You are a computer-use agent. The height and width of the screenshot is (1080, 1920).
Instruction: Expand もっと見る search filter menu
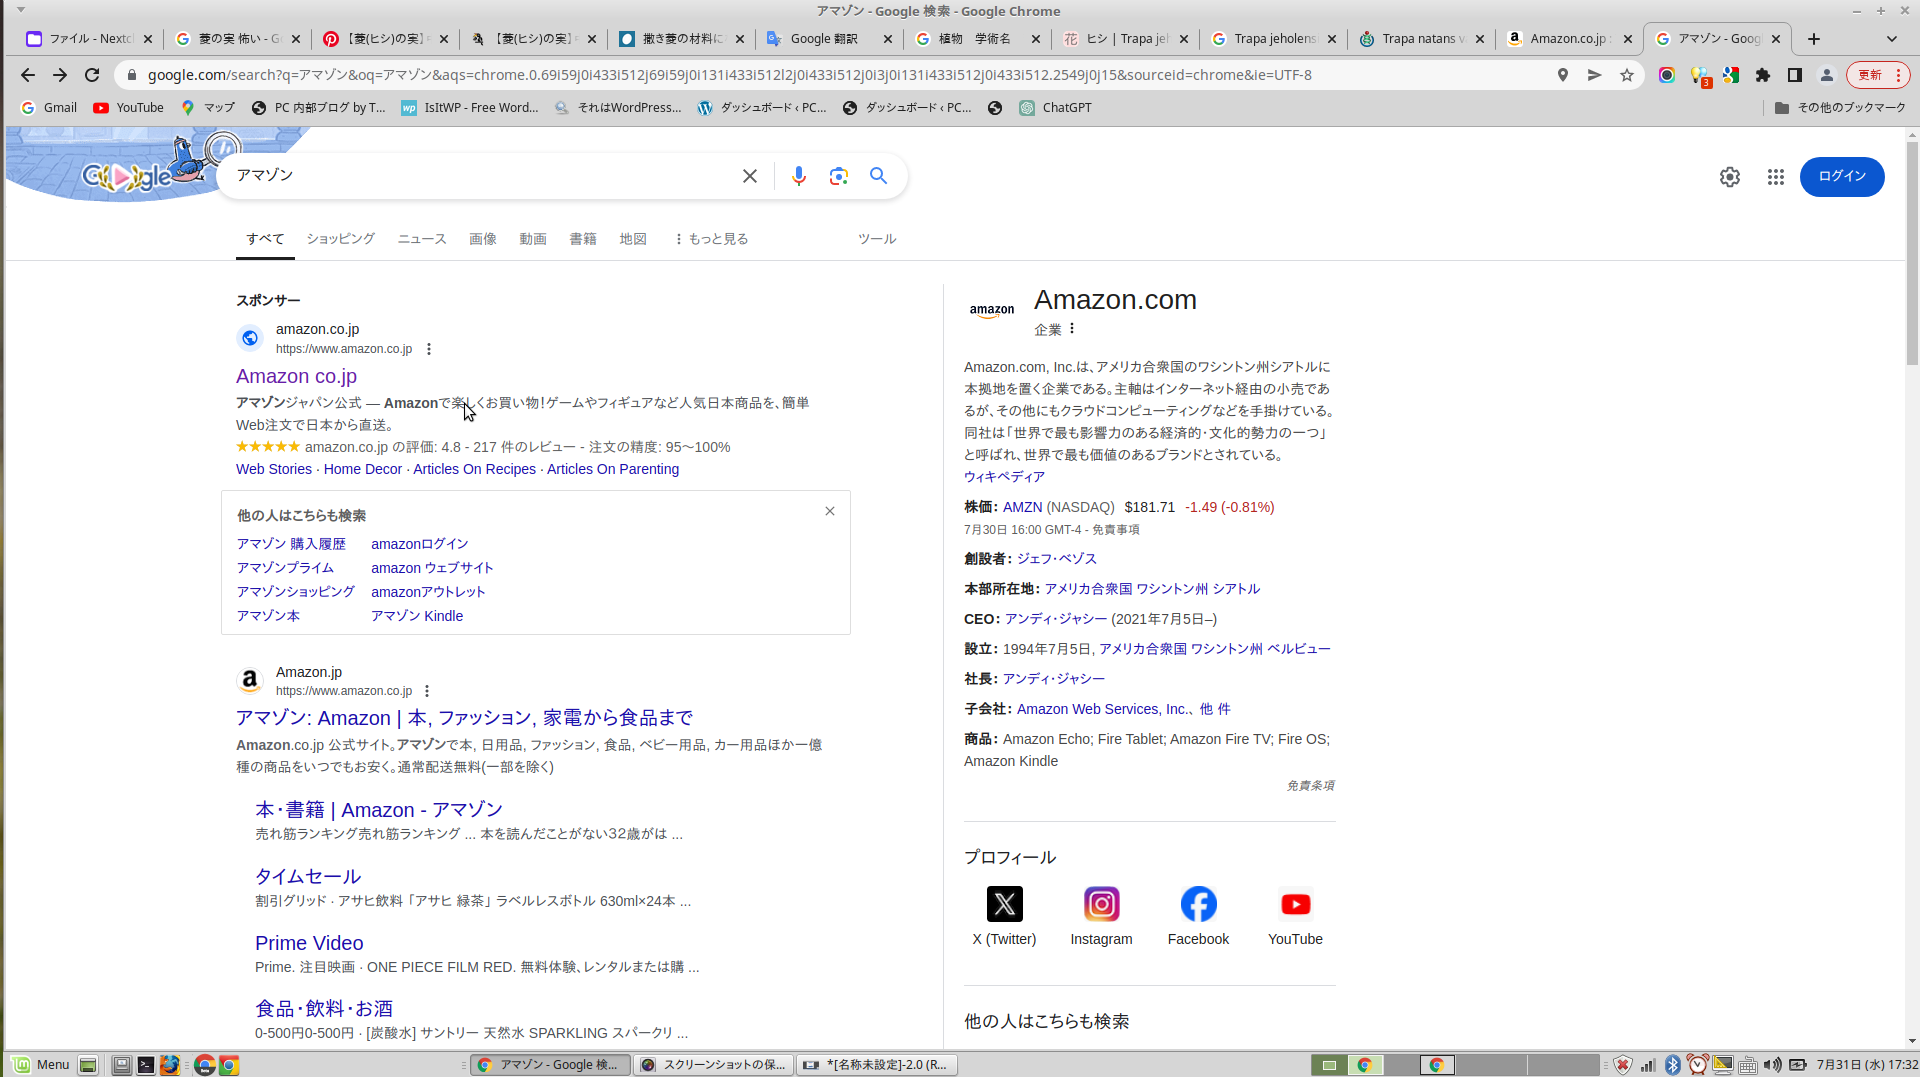point(711,239)
